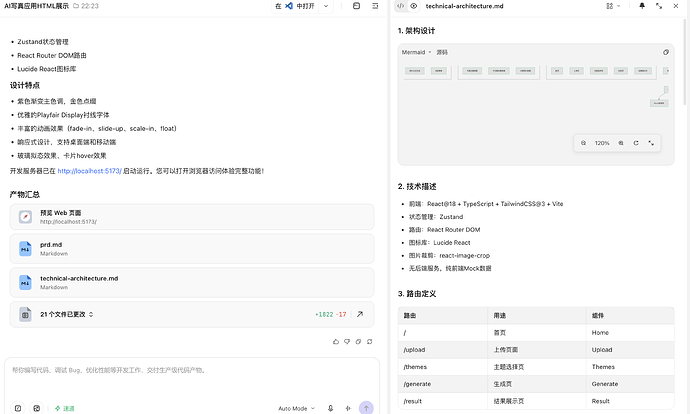This screenshot has height=414, width=690.
Task: Click the 结果展示页 table cell
Action: coord(537,401)
